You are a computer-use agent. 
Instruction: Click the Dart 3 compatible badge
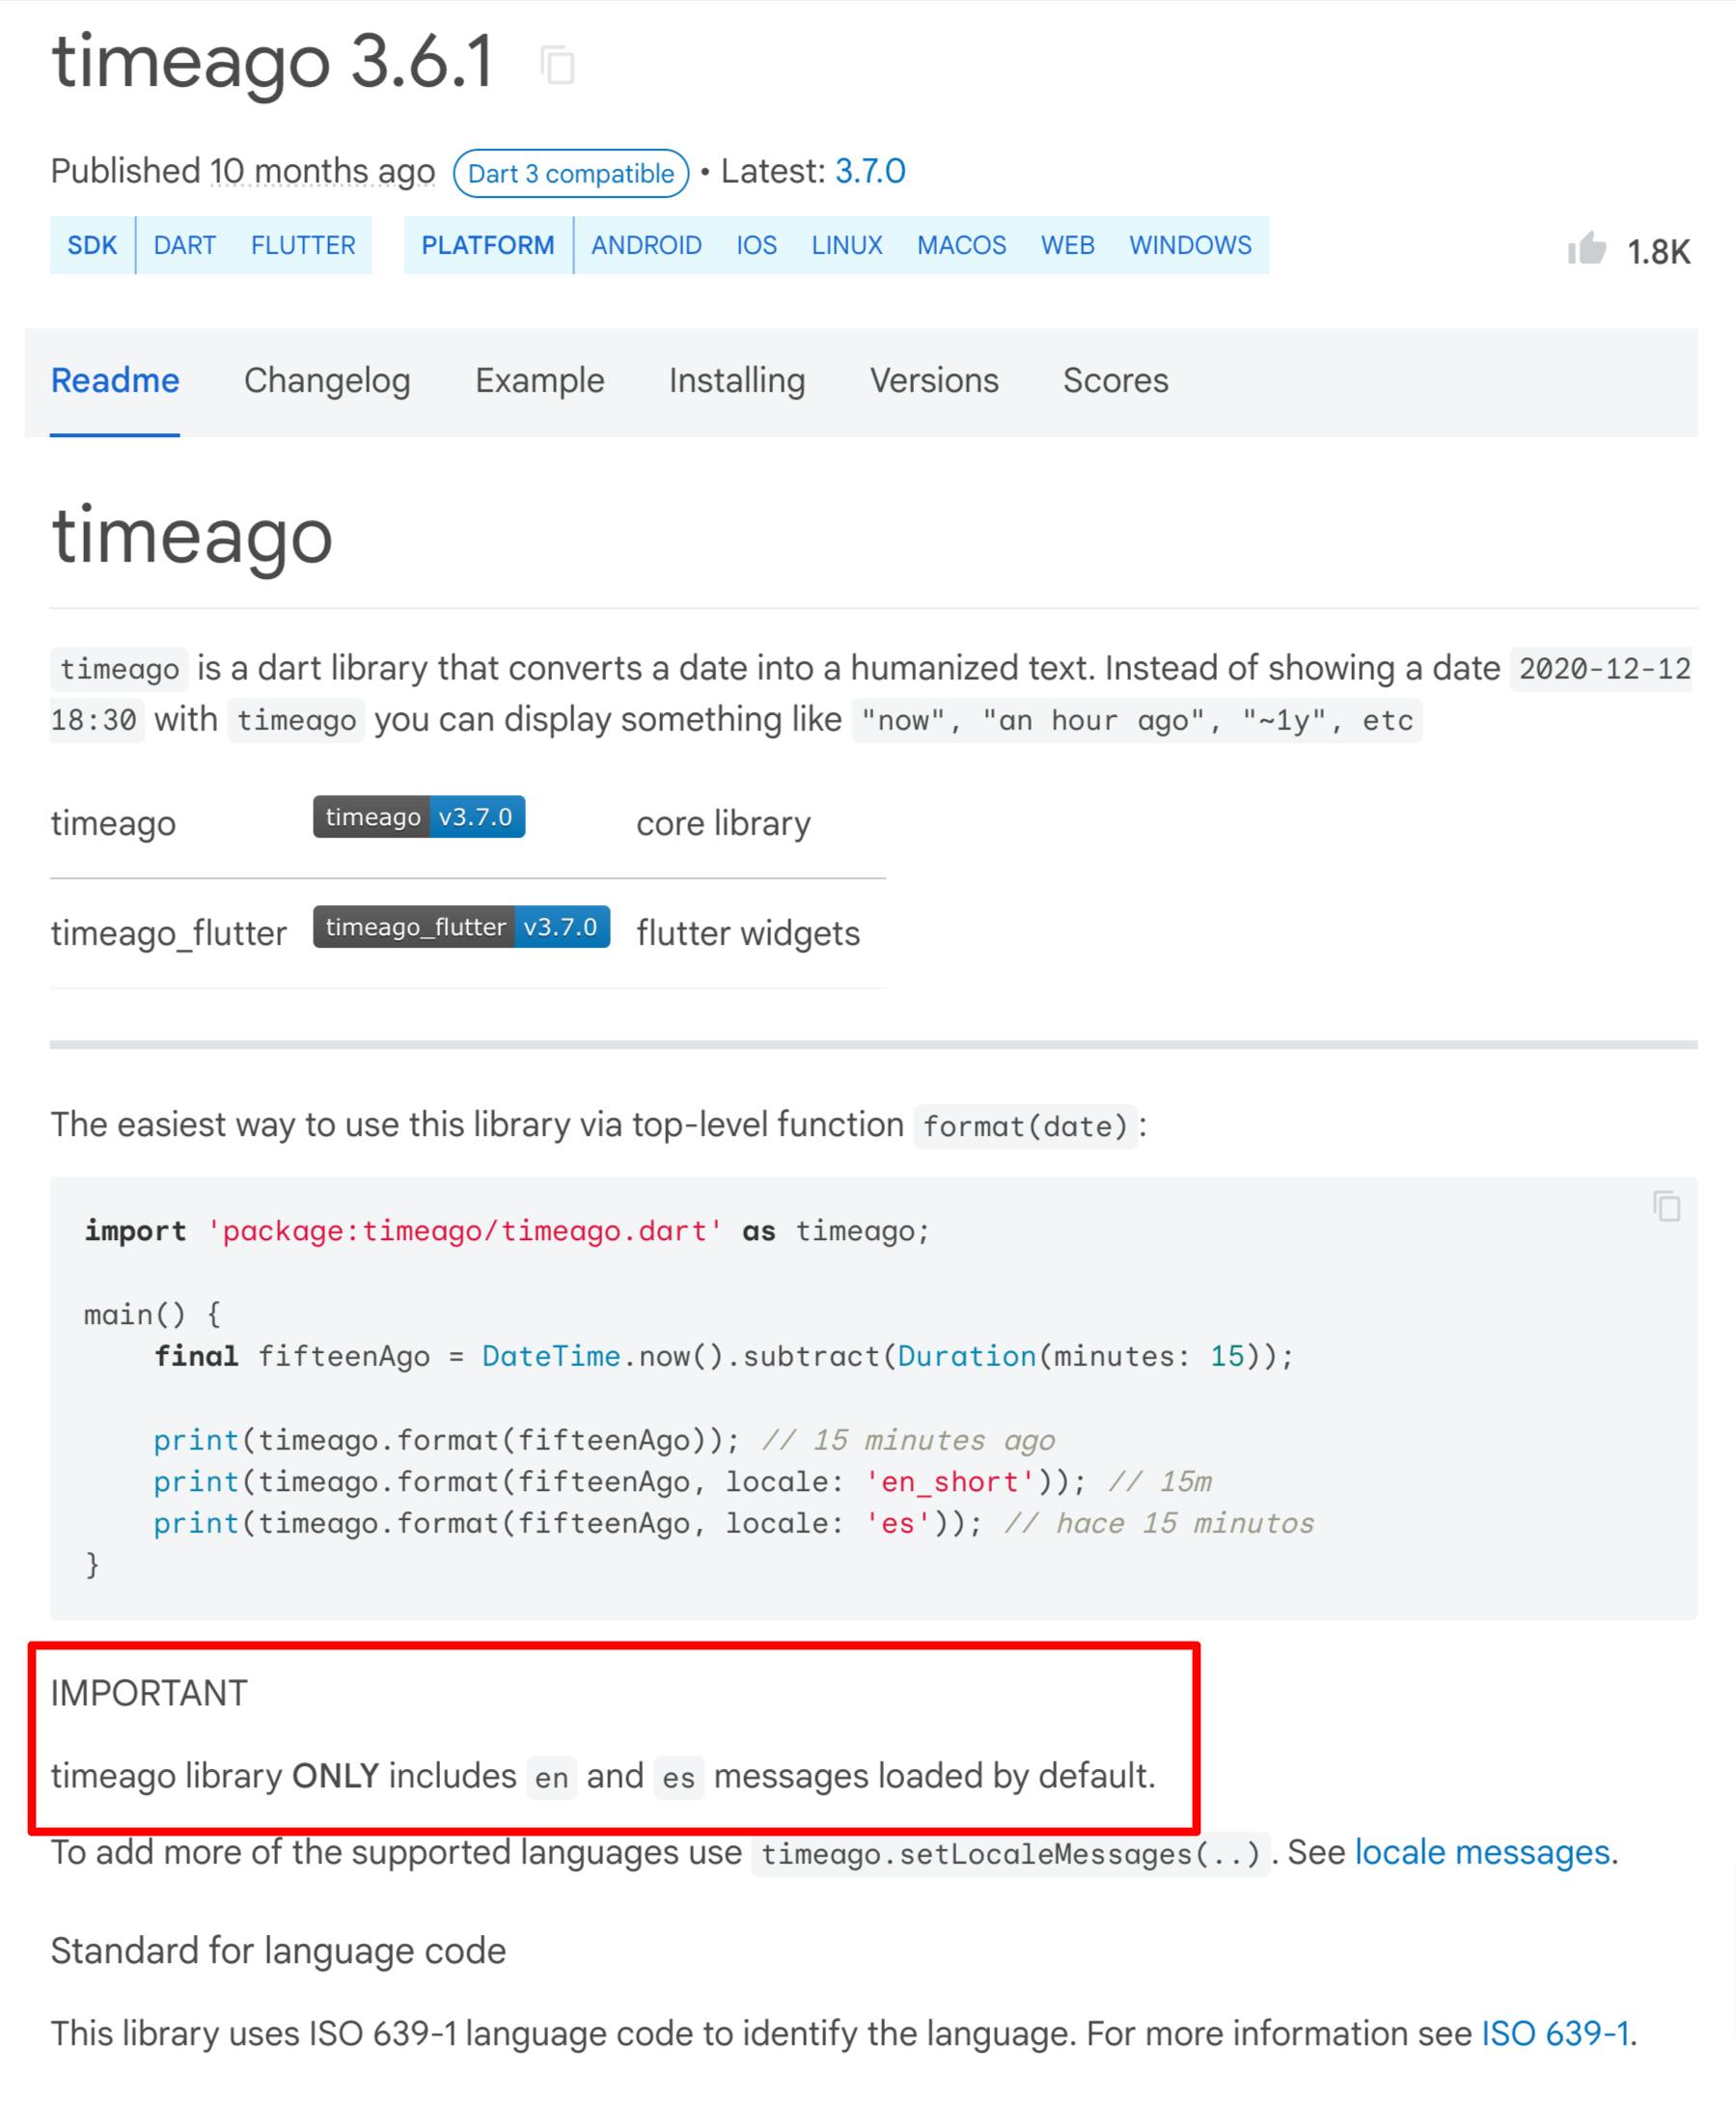571,173
